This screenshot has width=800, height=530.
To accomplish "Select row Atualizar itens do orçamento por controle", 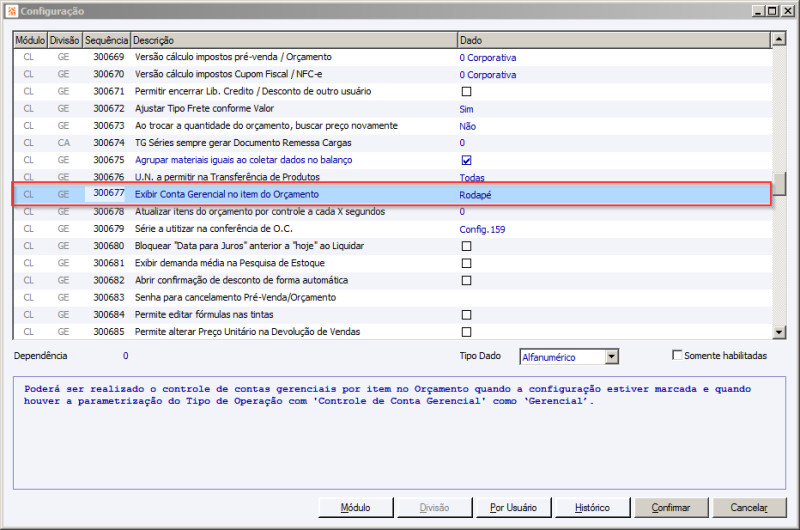I will (x=392, y=212).
